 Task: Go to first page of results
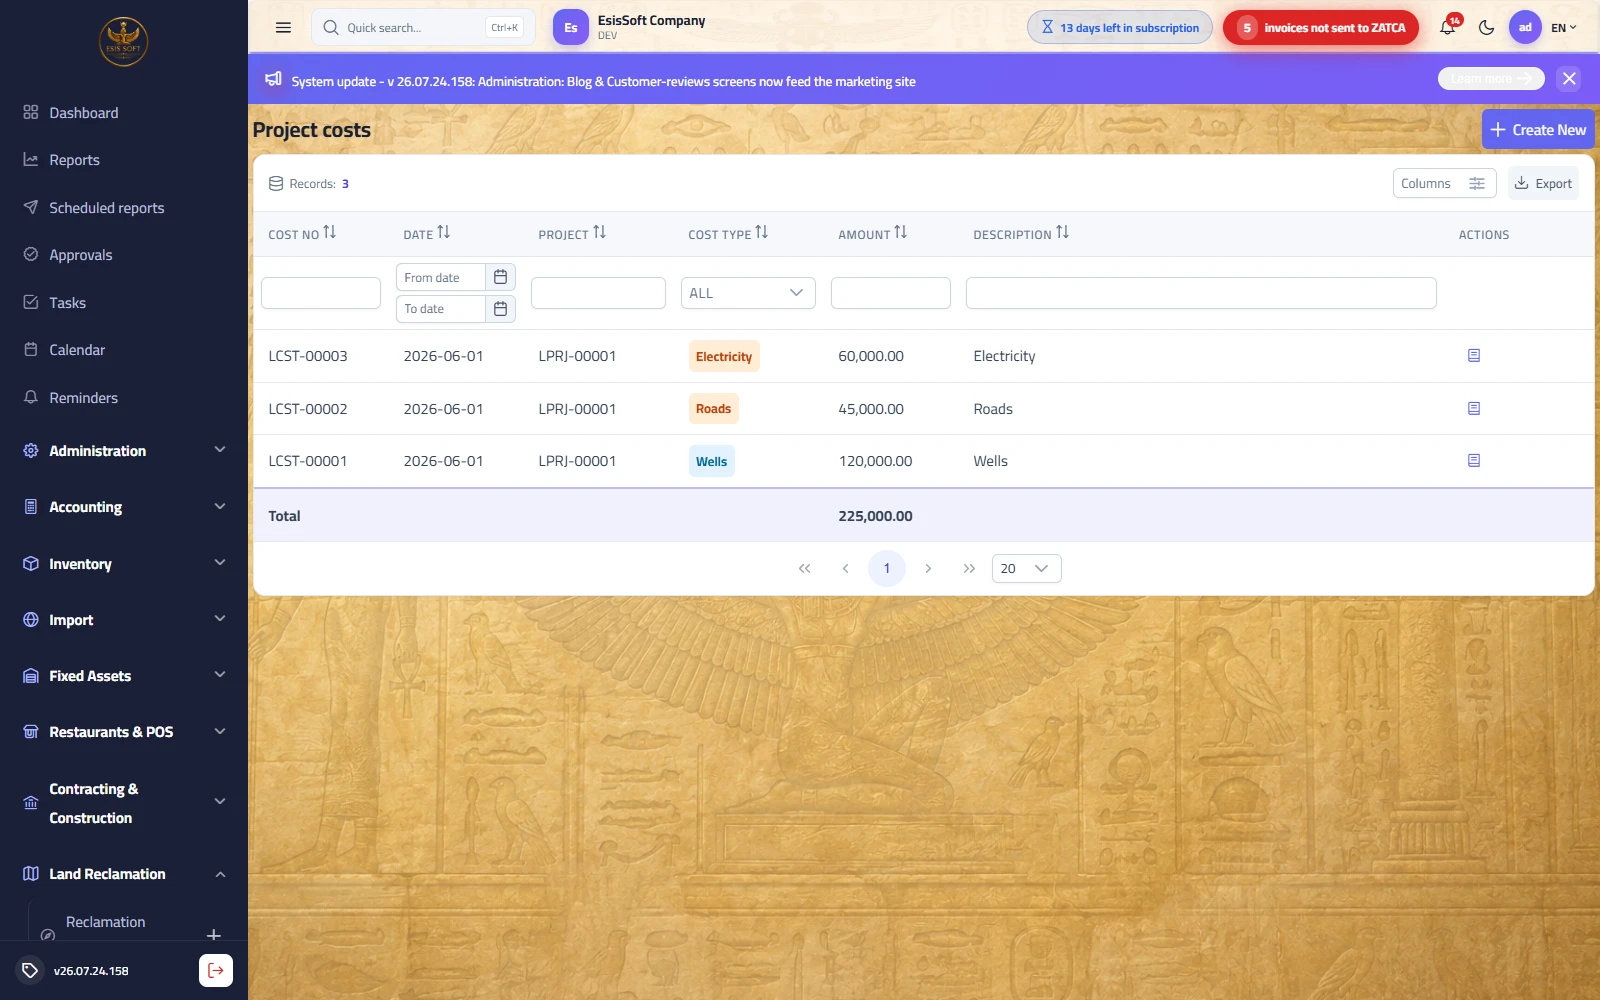click(x=804, y=568)
